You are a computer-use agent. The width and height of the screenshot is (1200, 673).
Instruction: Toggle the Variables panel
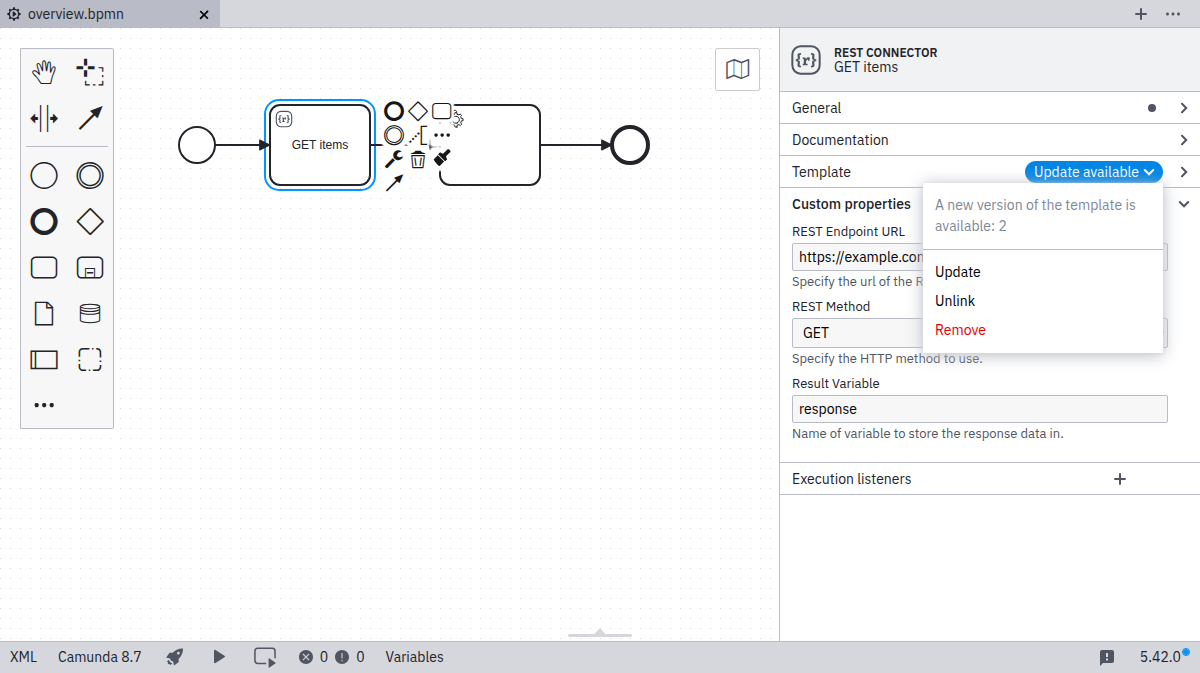pos(414,657)
